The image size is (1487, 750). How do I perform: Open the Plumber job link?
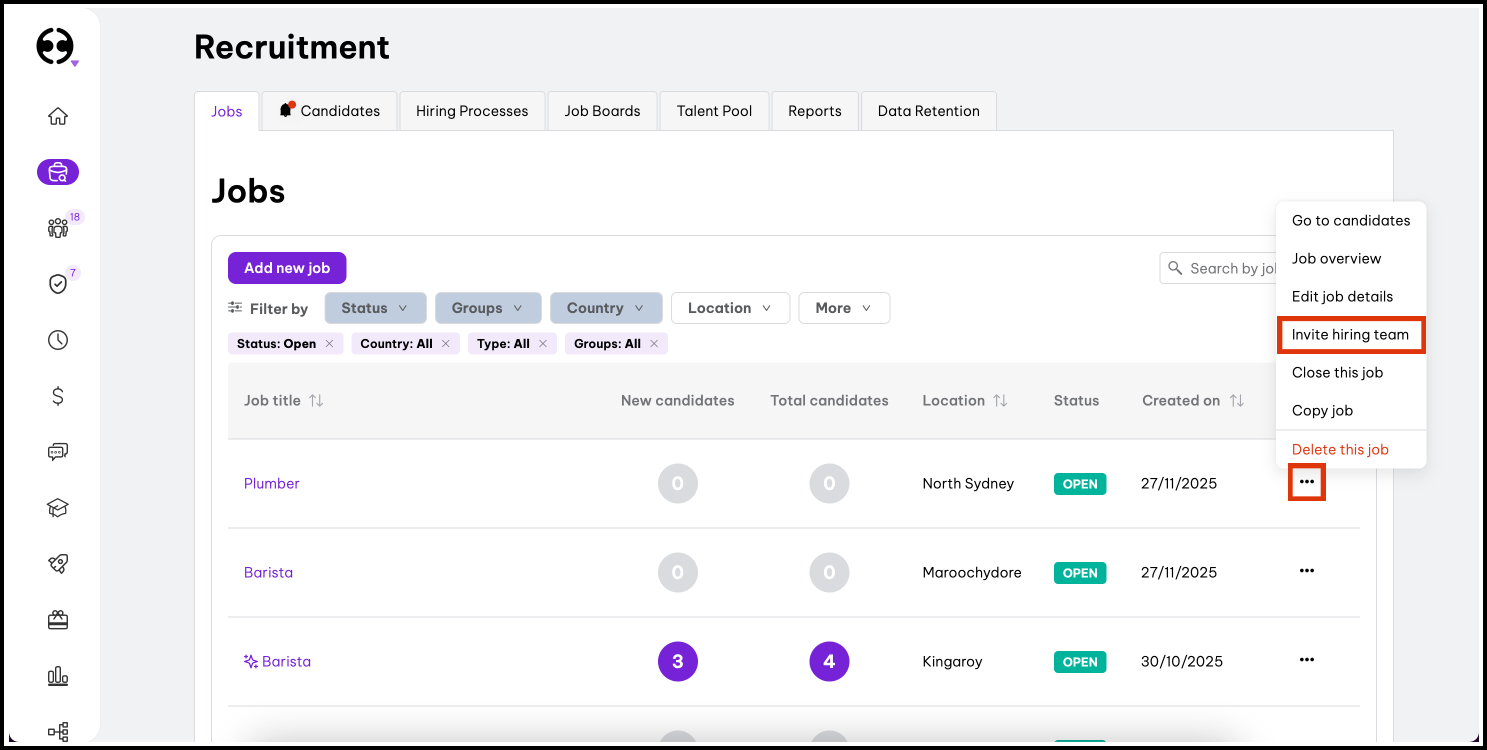pos(272,483)
